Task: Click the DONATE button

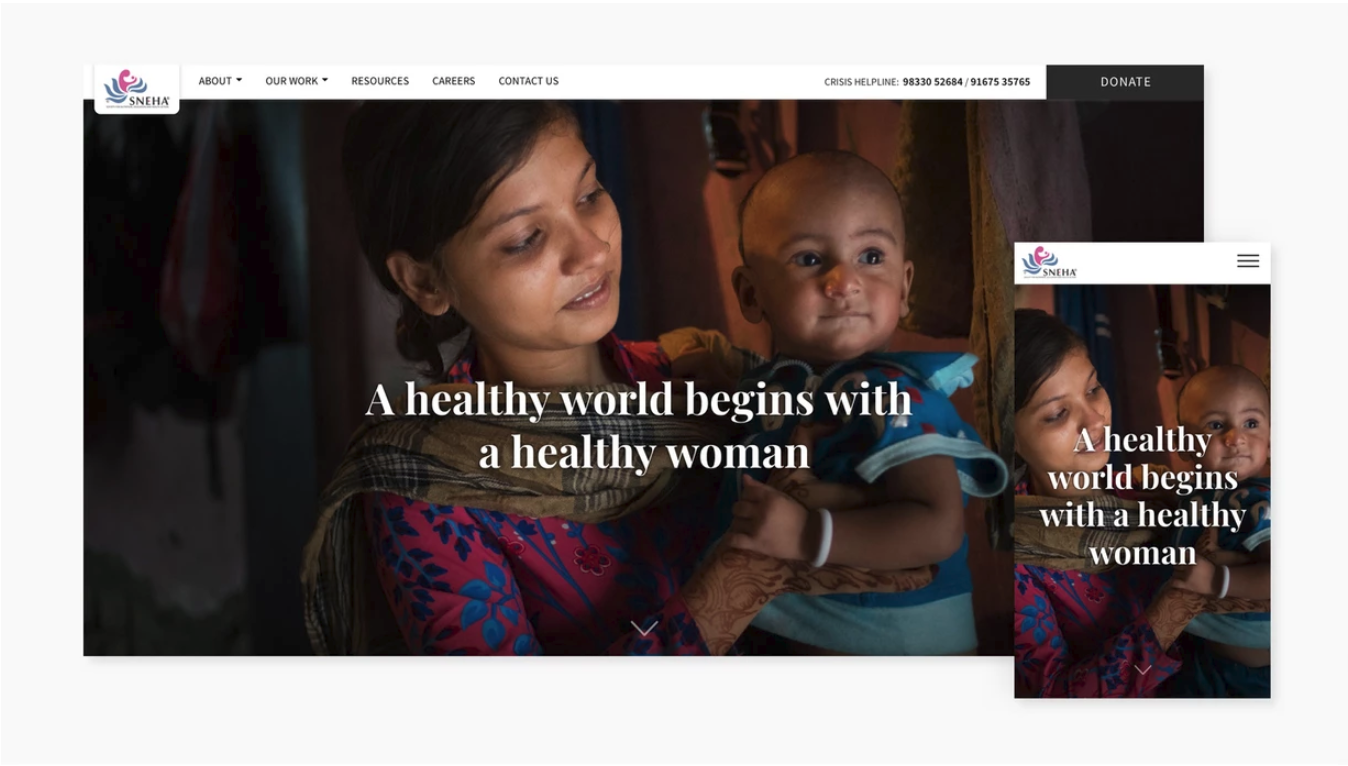Action: click(x=1125, y=82)
